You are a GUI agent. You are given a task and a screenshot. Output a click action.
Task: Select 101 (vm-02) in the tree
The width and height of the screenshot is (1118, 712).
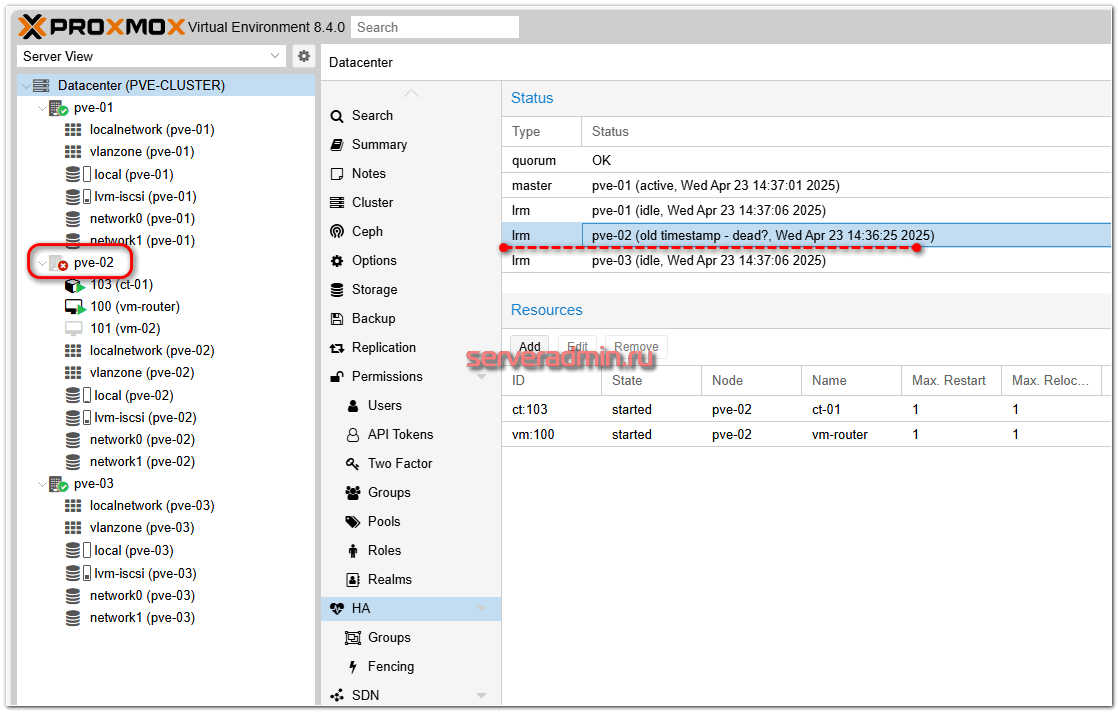point(125,329)
